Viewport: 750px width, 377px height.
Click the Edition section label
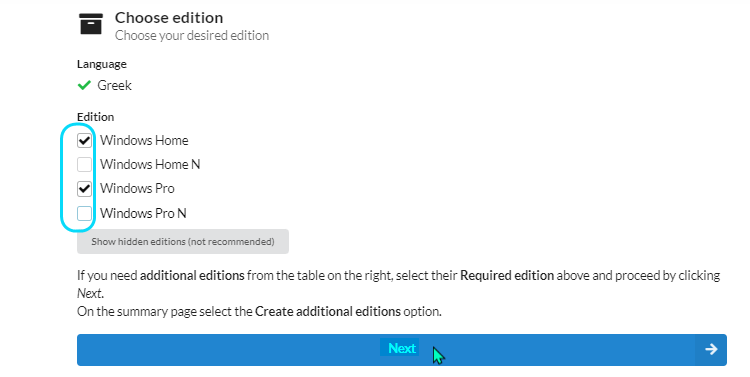96,117
